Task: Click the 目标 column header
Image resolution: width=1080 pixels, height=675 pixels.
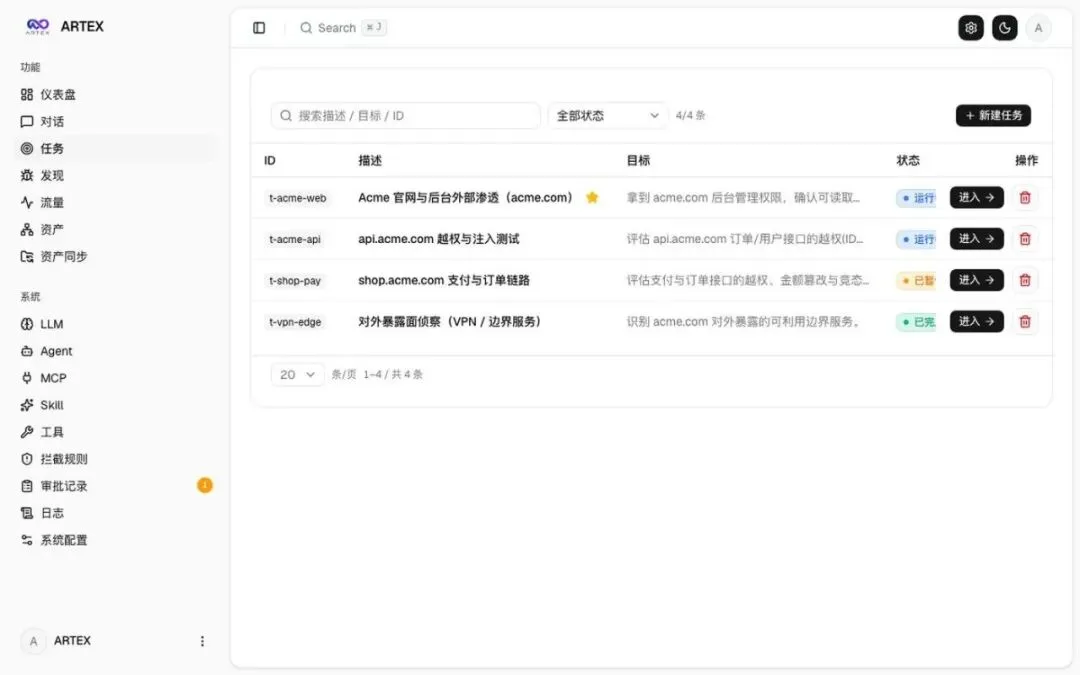Action: coord(638,160)
